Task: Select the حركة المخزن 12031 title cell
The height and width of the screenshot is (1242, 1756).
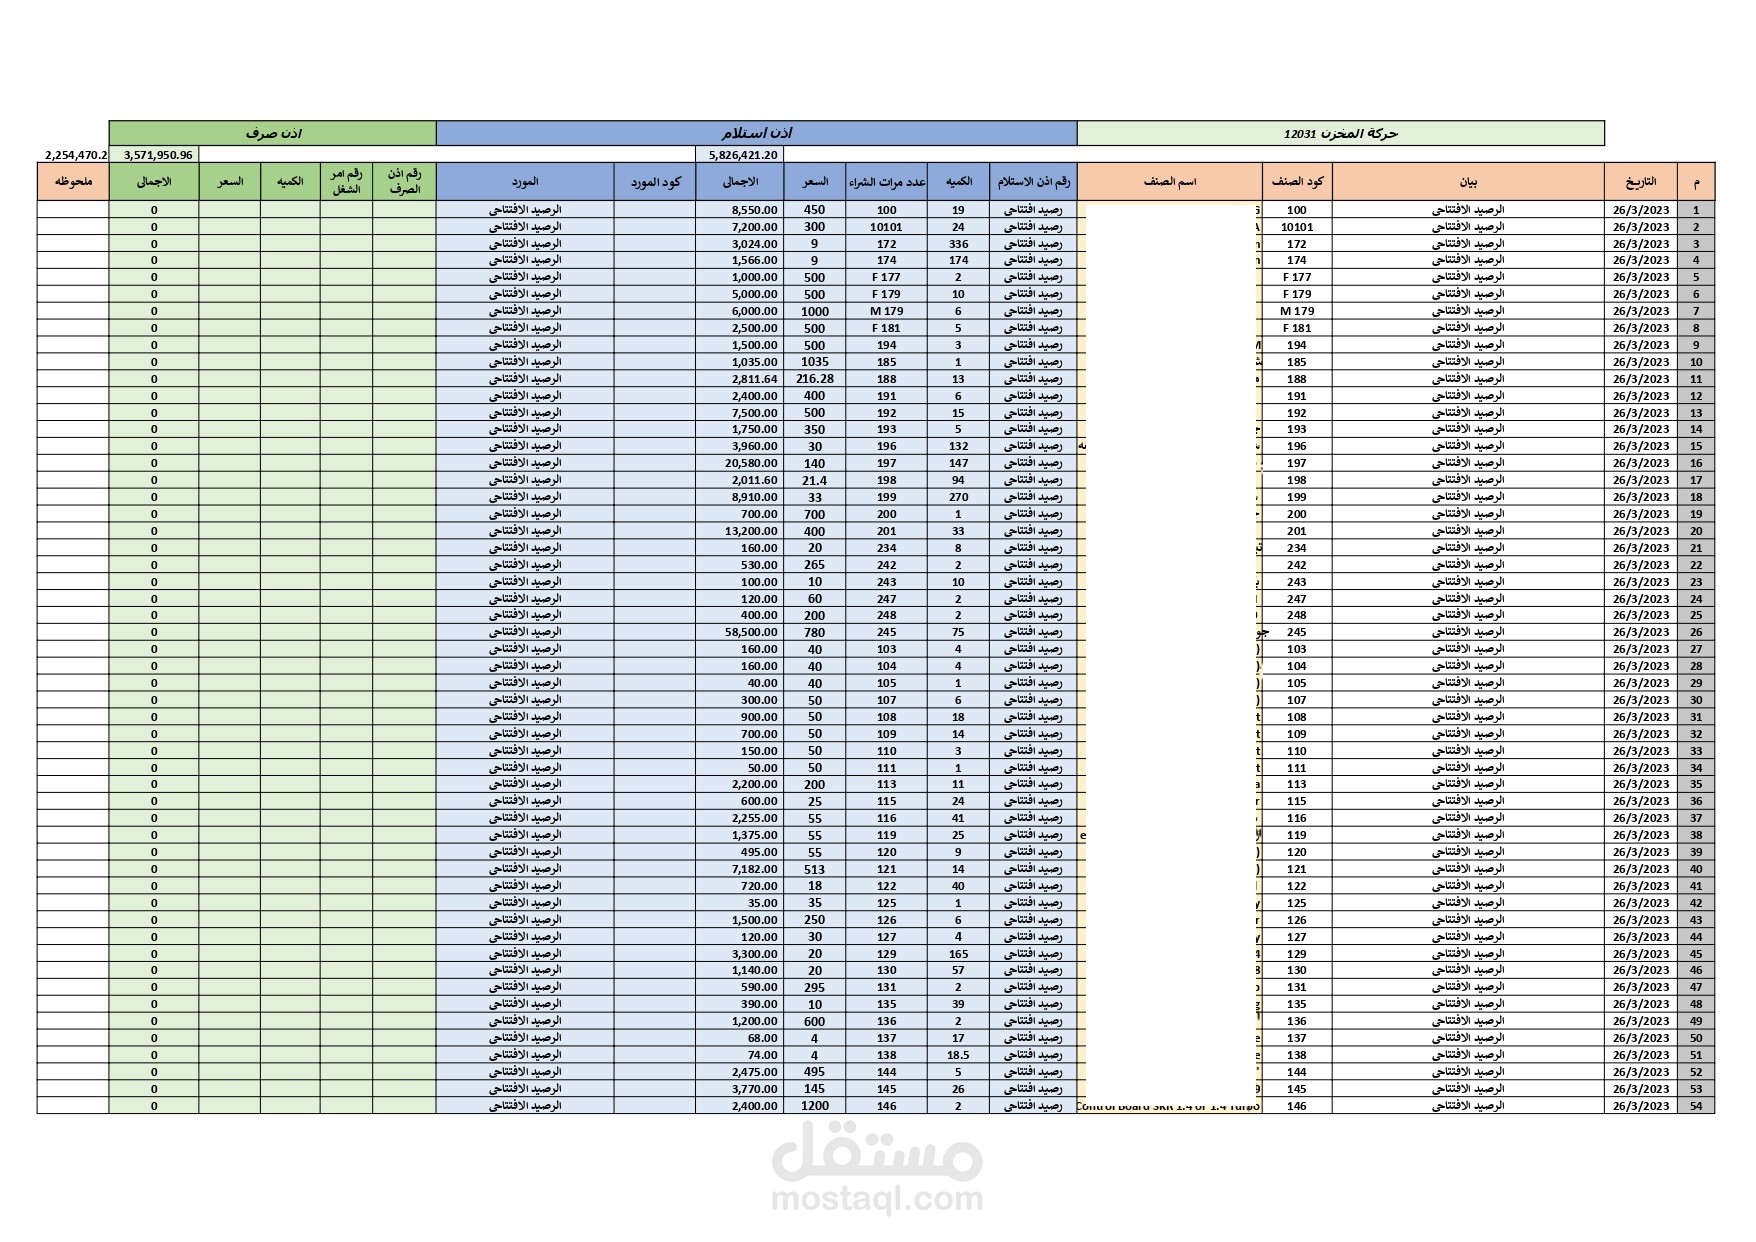Action: (1340, 133)
